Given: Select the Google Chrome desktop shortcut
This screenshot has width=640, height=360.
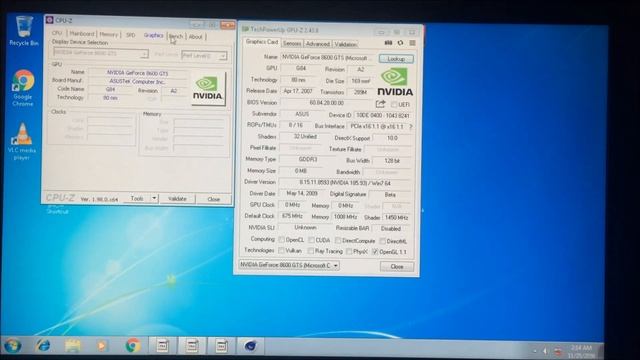Looking at the screenshot, I should click(23, 87).
